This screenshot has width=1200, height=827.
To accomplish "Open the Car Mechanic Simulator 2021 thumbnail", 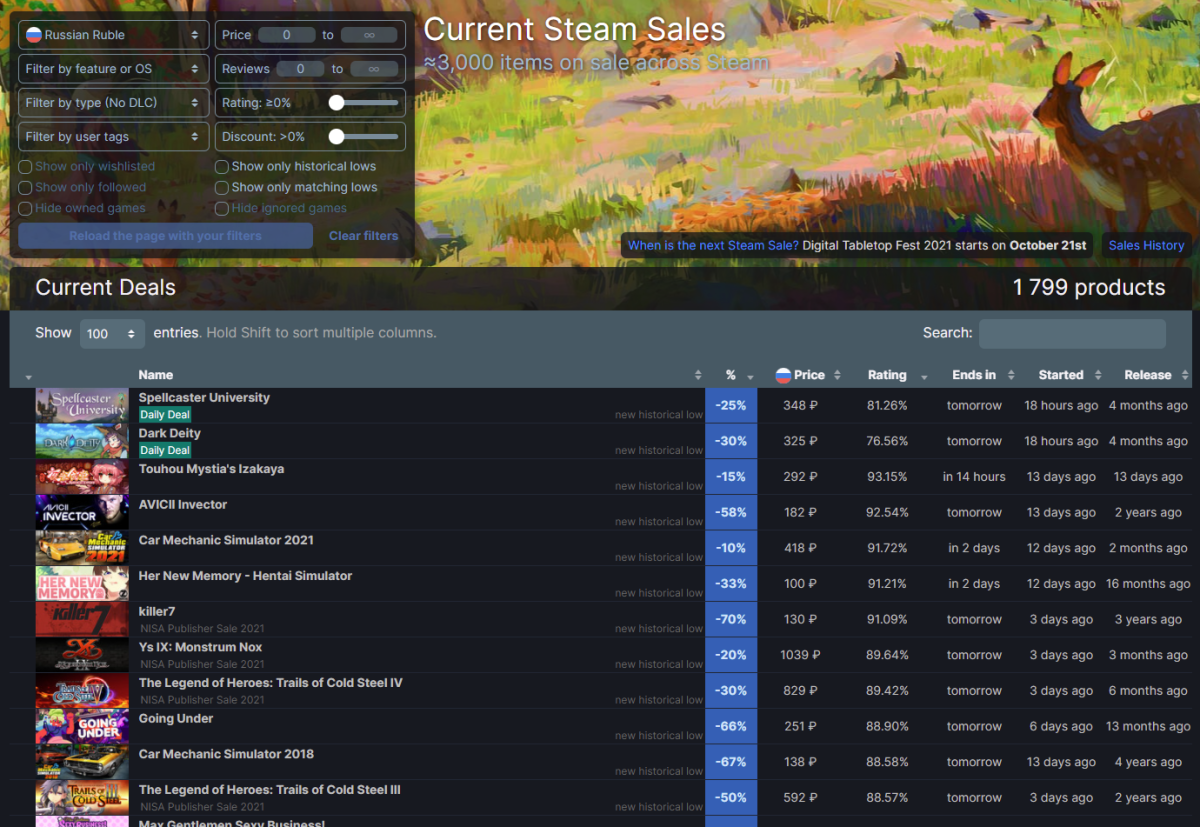I will tap(82, 548).
